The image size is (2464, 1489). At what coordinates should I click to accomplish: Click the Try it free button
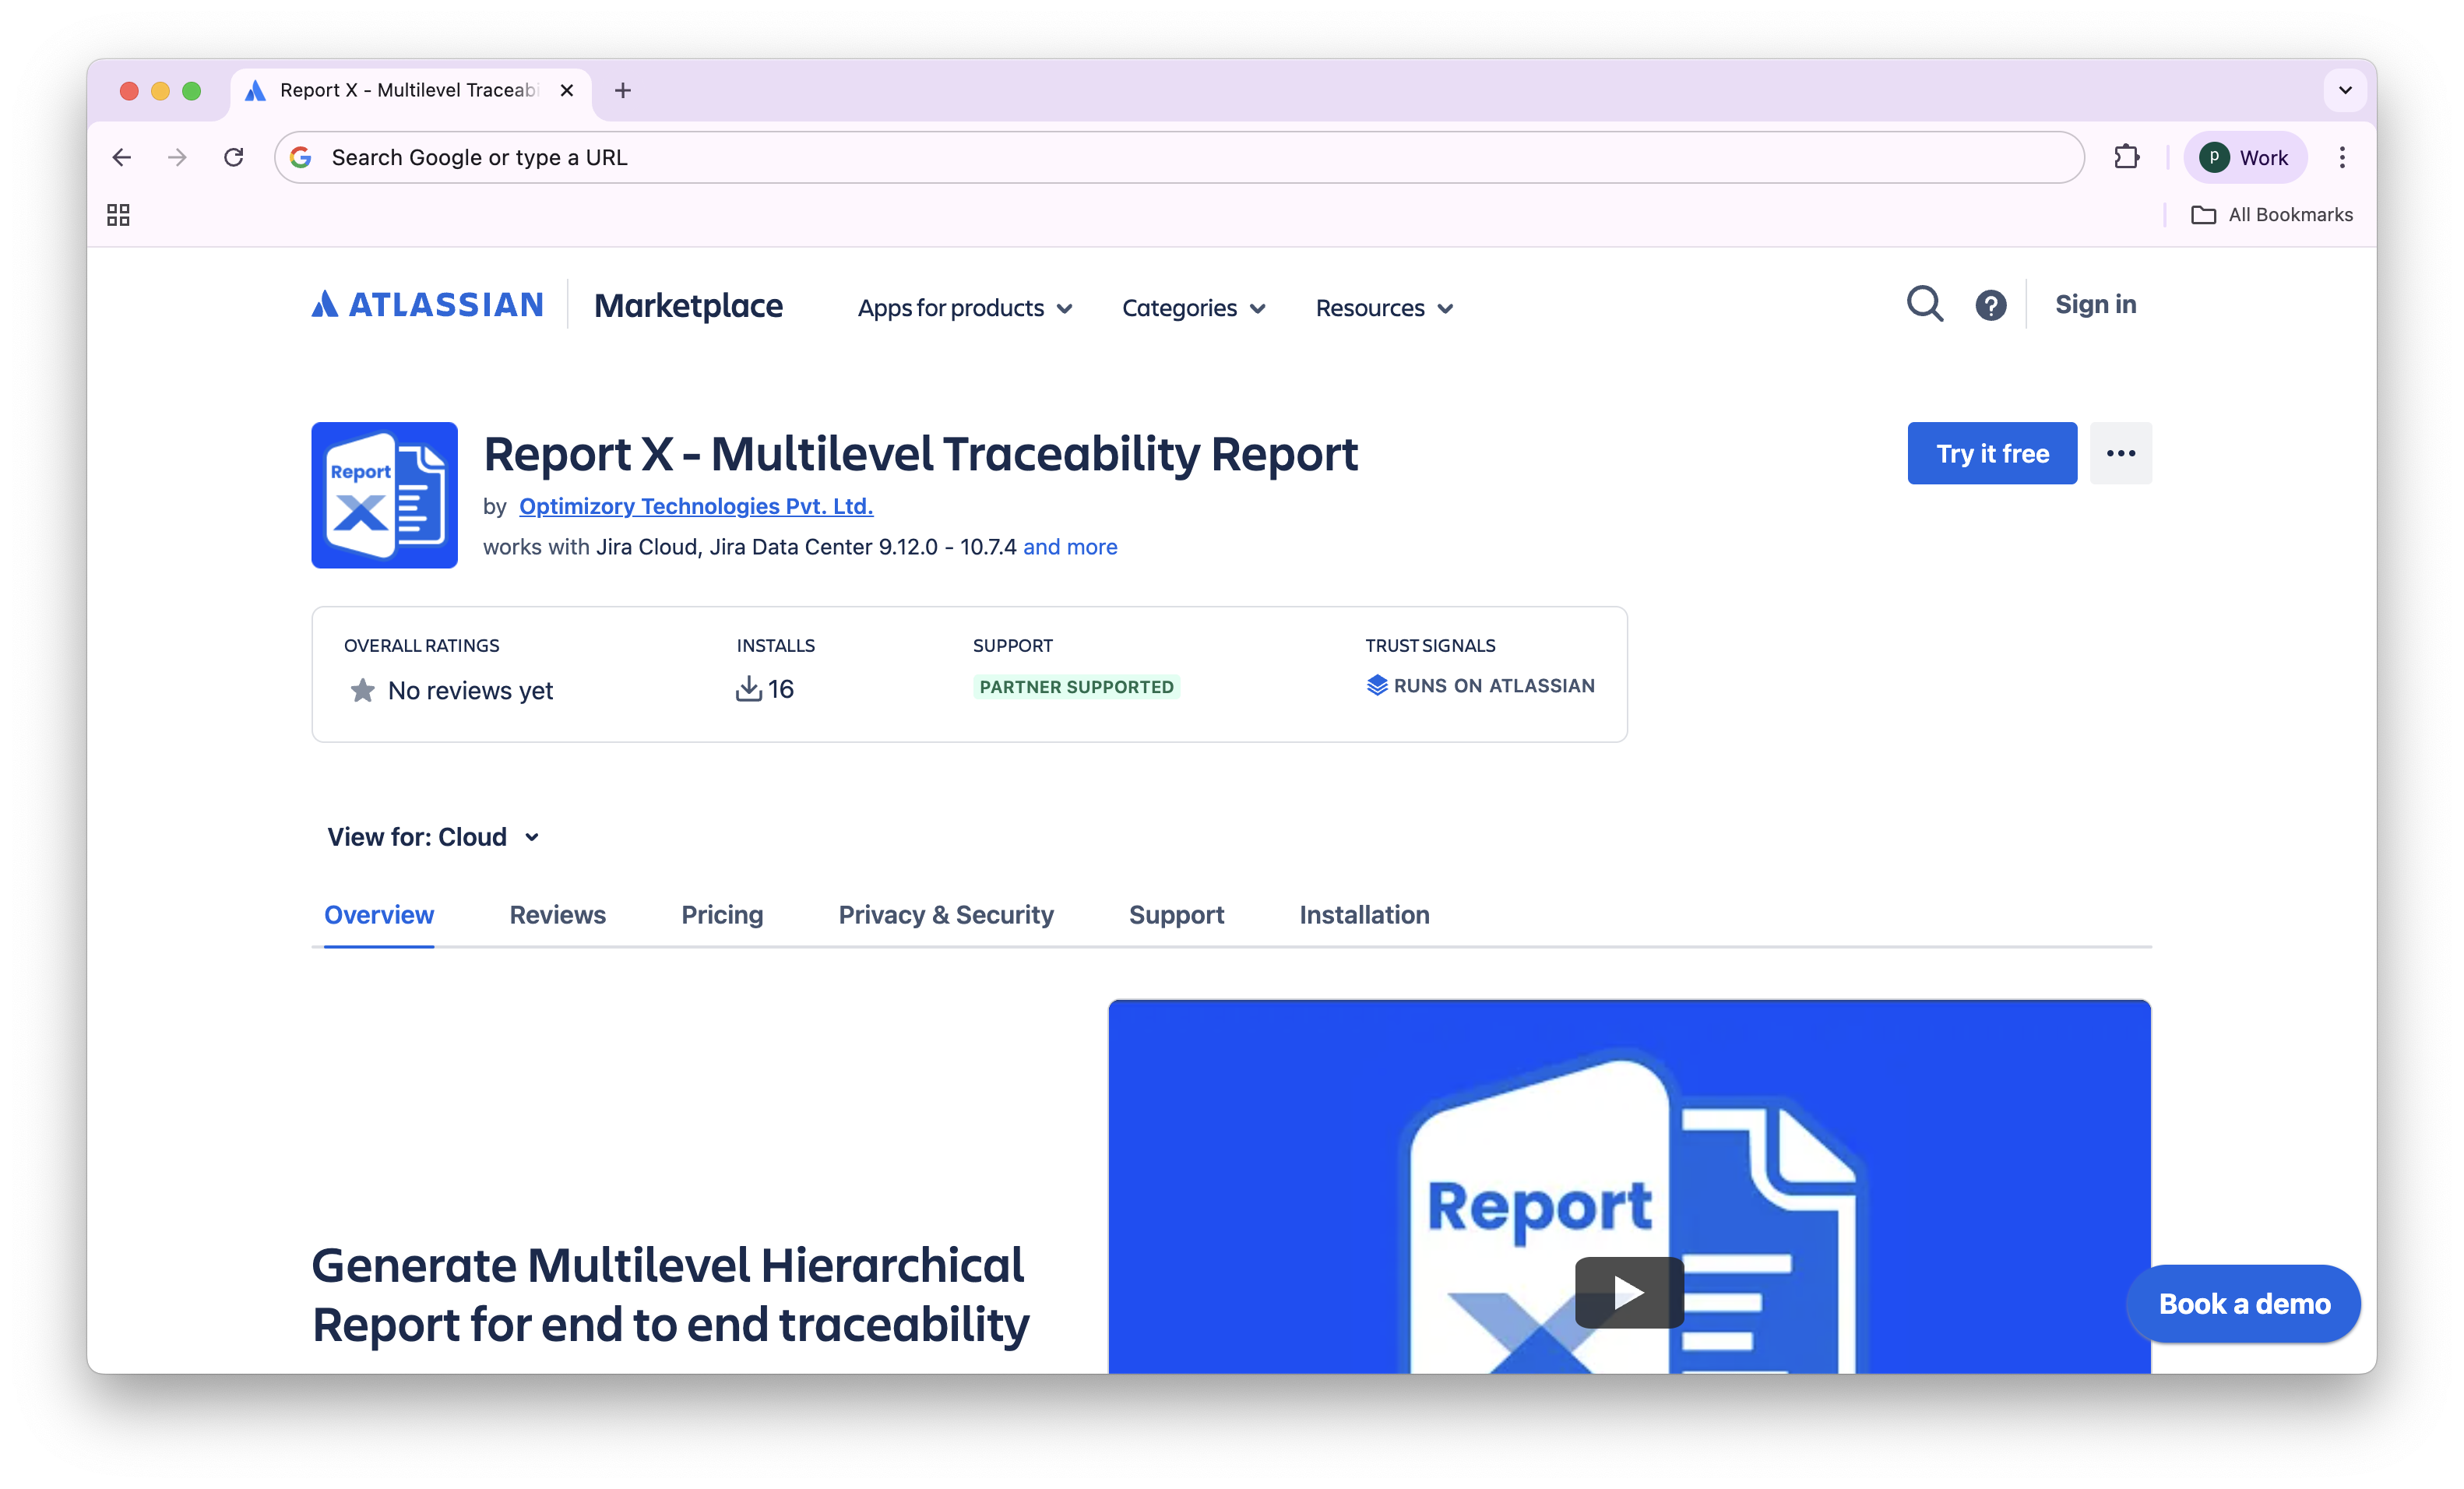[x=1991, y=453]
